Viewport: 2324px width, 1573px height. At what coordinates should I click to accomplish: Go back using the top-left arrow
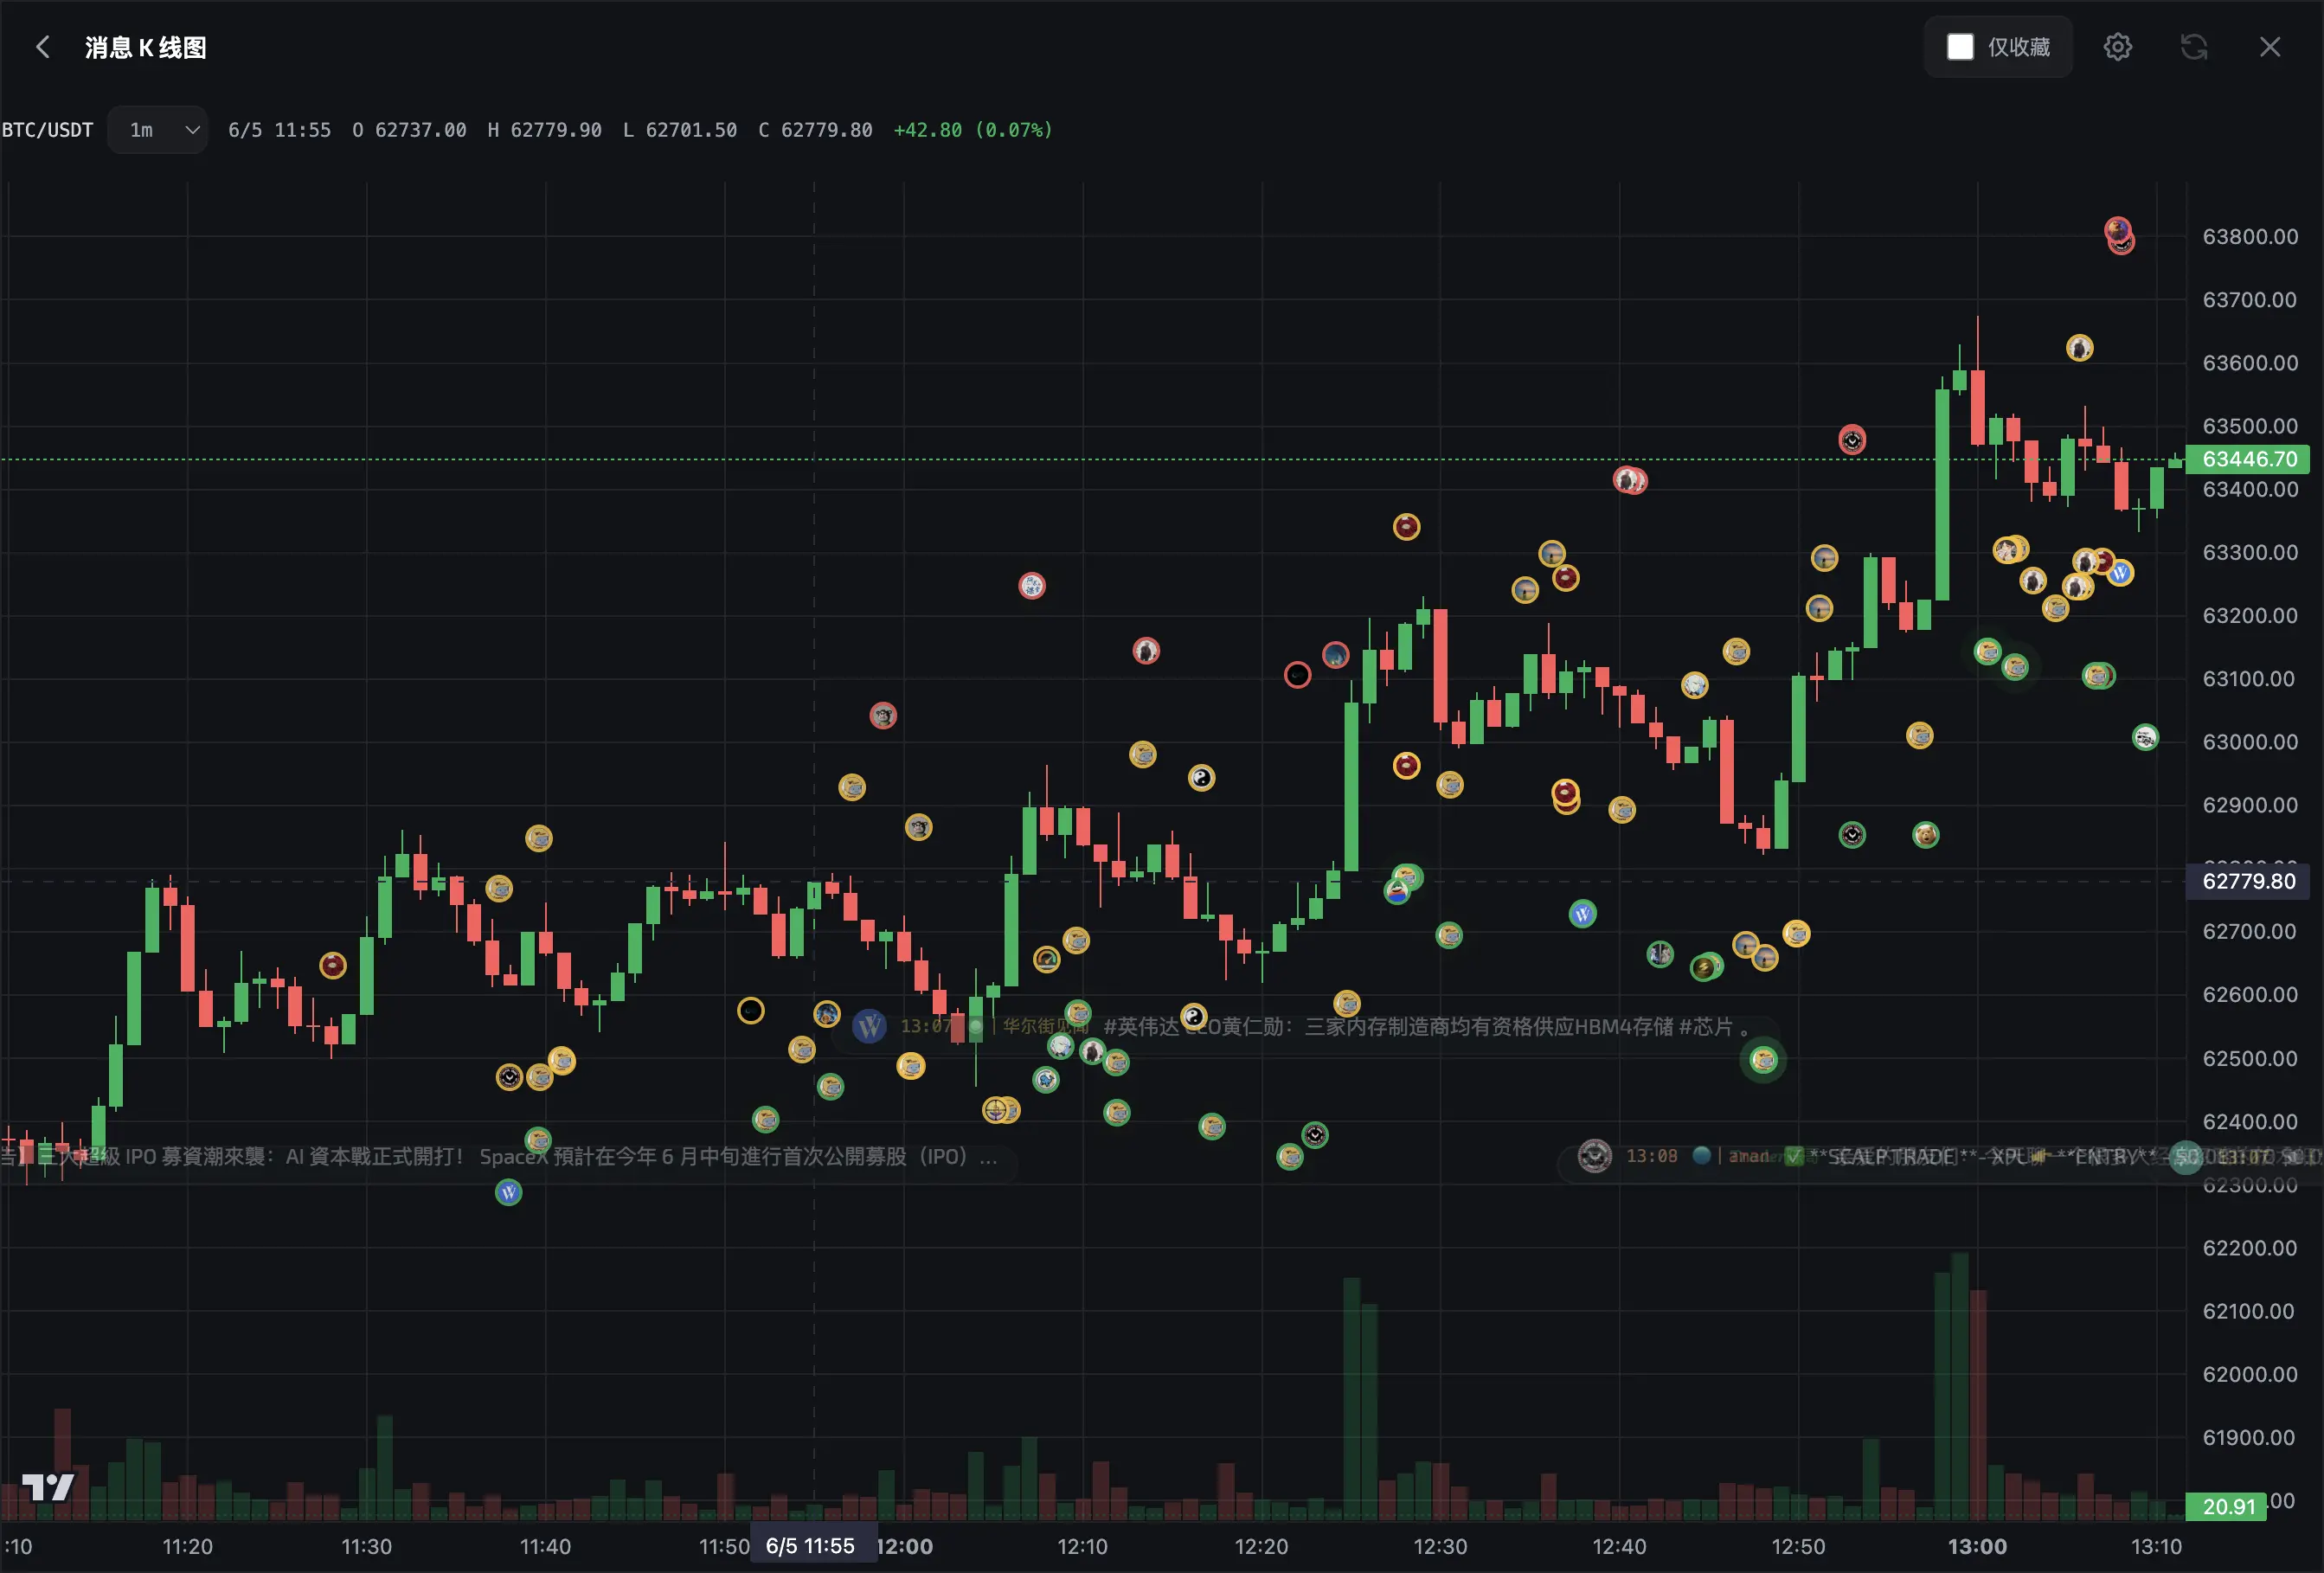click(x=42, y=47)
